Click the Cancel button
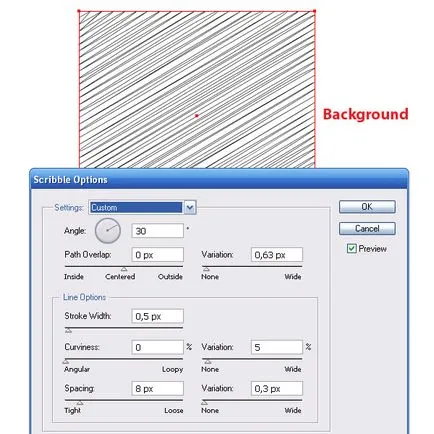This screenshot has width=434, height=434. point(367,229)
